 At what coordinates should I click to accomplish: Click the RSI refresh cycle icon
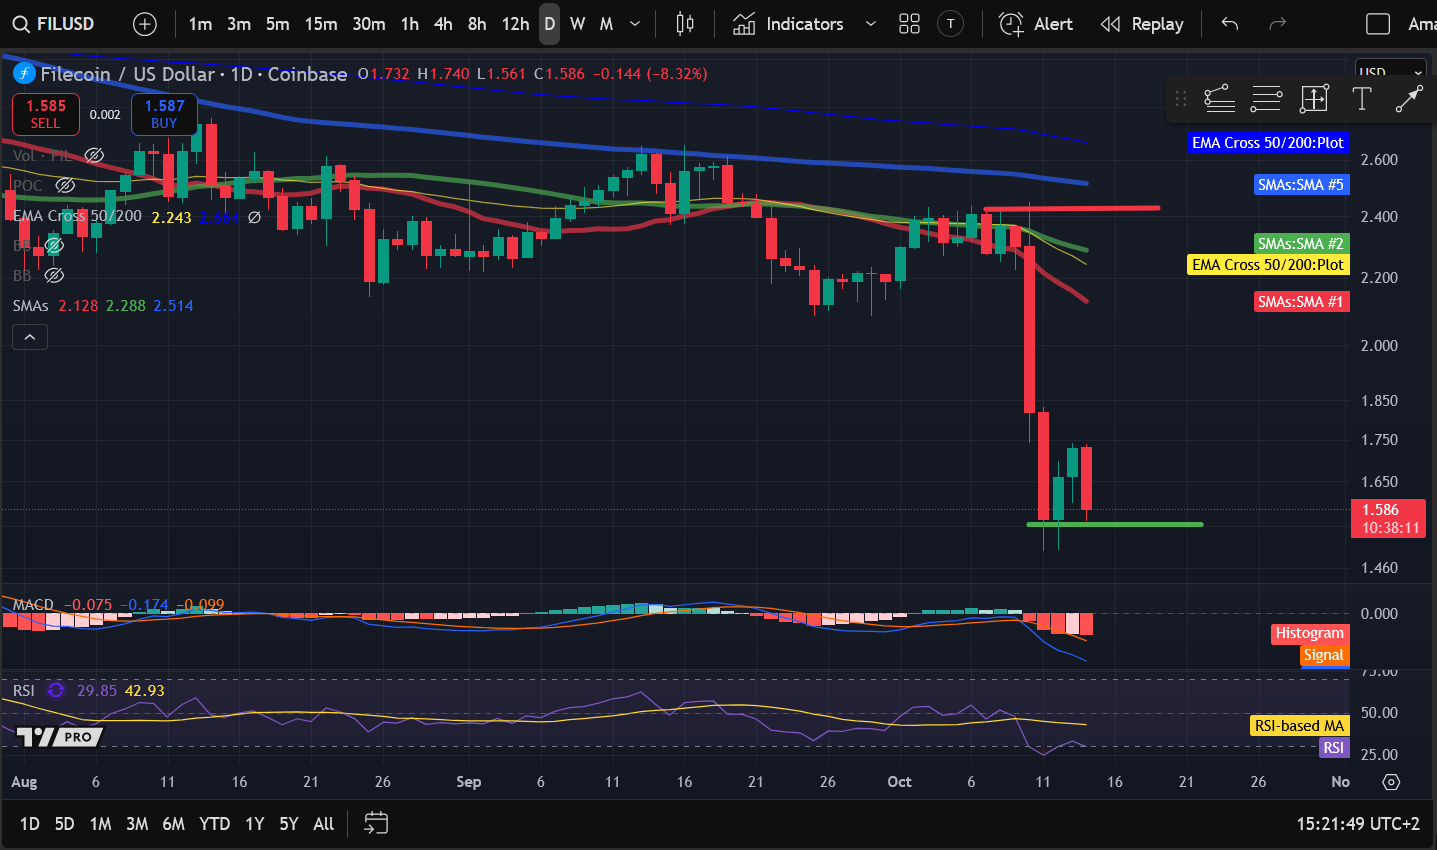pos(56,691)
